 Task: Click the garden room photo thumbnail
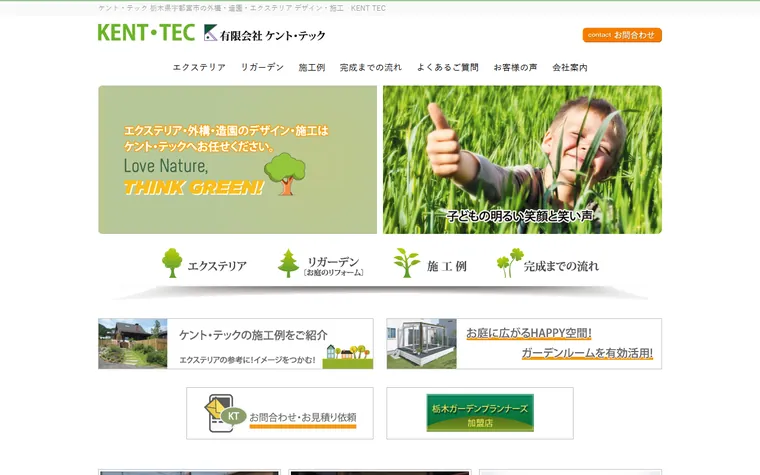tap(422, 344)
